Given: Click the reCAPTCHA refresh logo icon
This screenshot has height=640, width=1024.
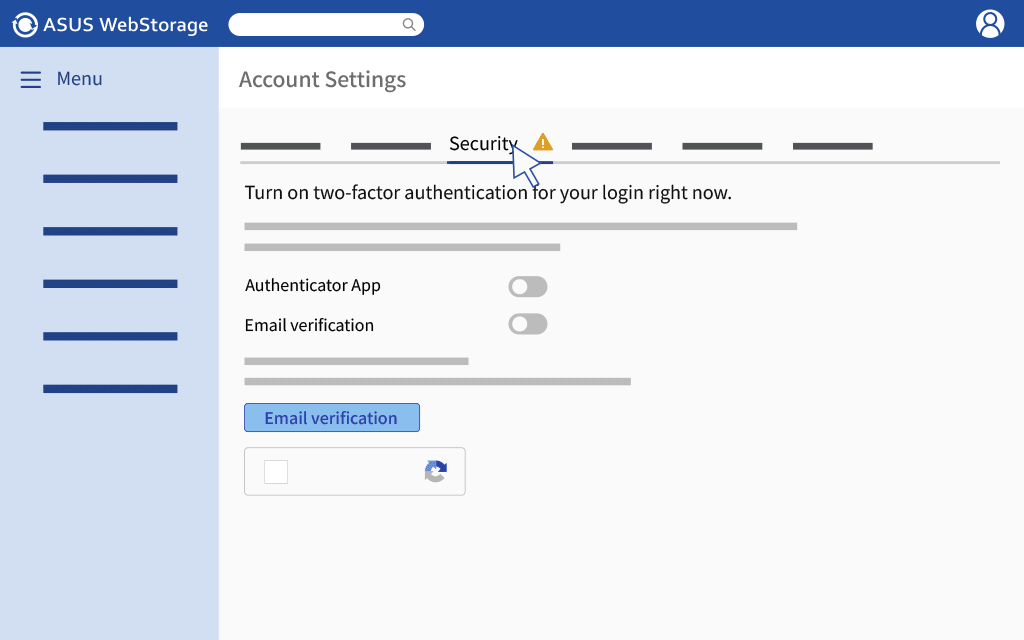Looking at the screenshot, I should [x=436, y=472].
